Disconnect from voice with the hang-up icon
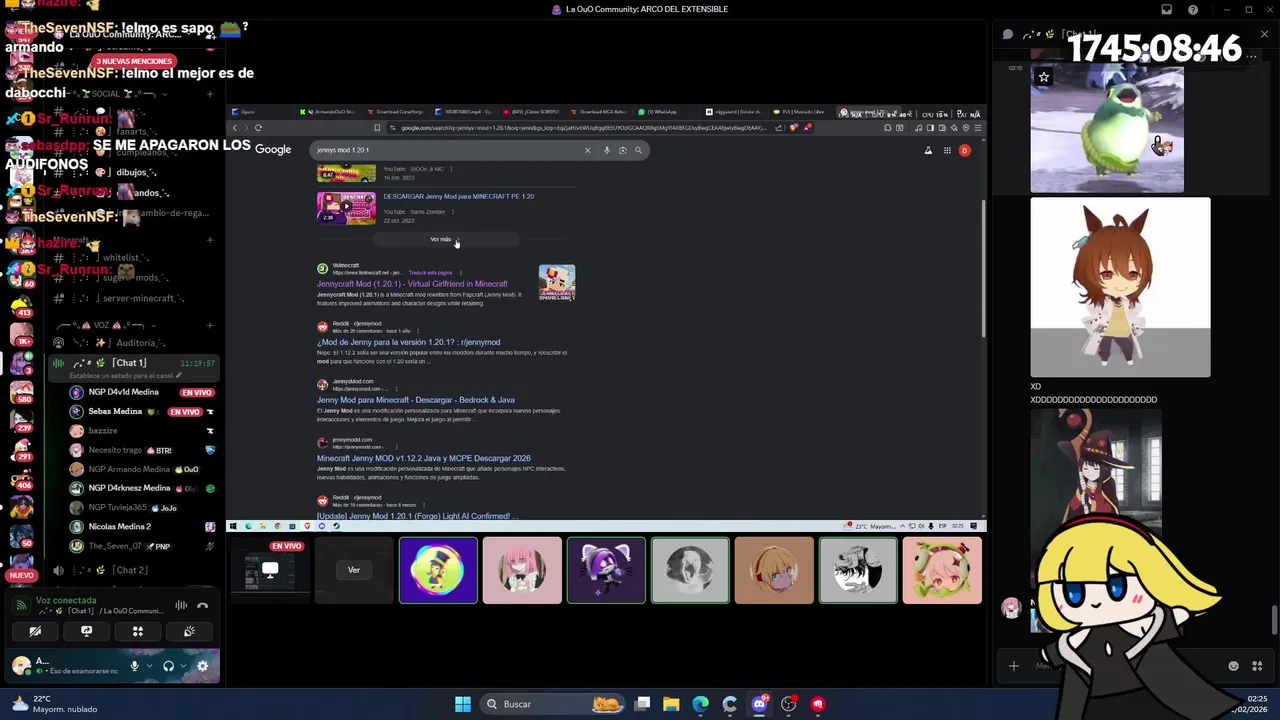 click(202, 605)
